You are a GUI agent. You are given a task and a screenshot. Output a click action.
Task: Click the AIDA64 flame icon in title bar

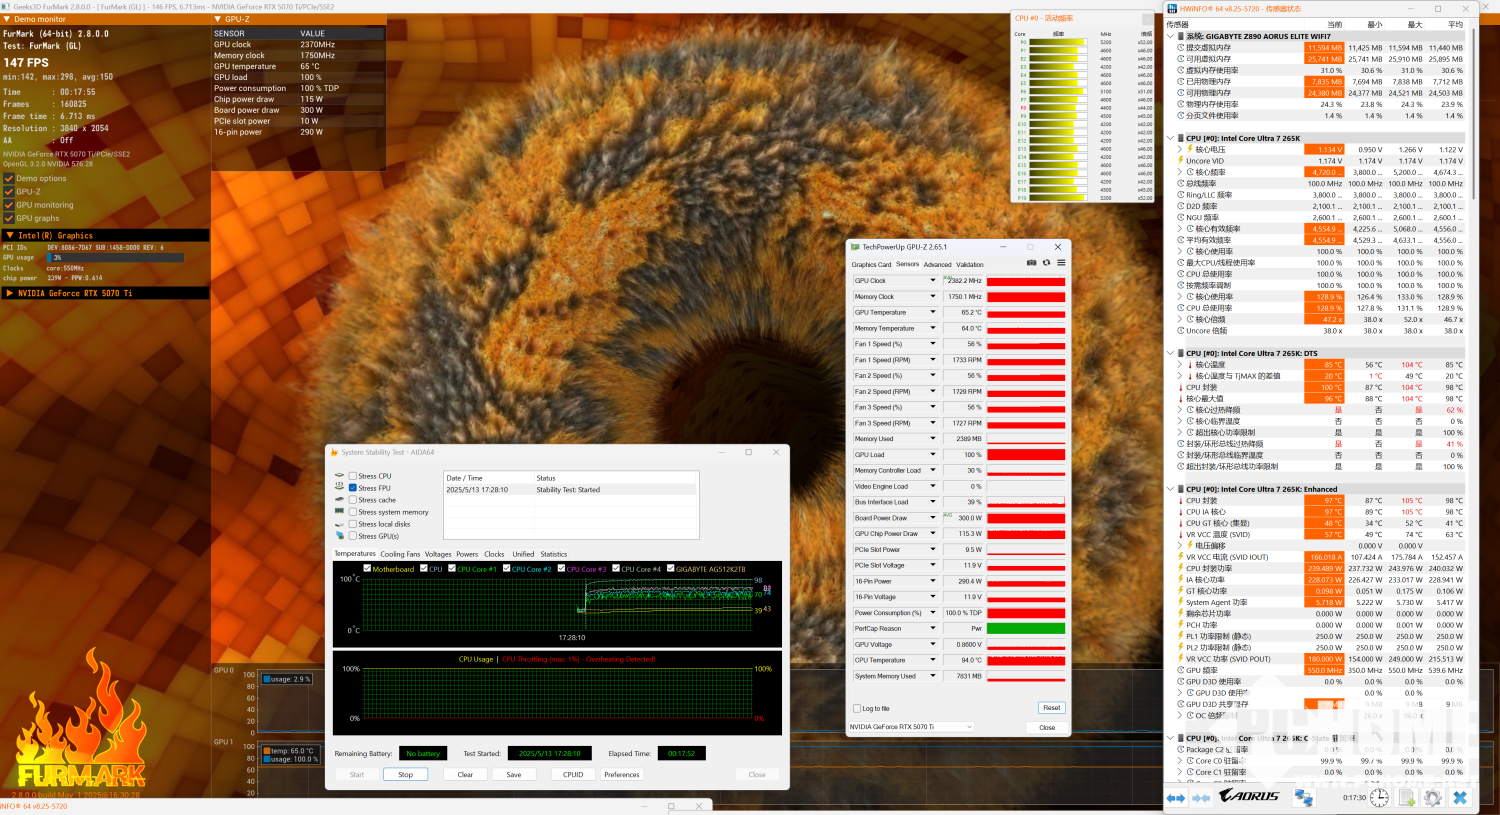(335, 452)
